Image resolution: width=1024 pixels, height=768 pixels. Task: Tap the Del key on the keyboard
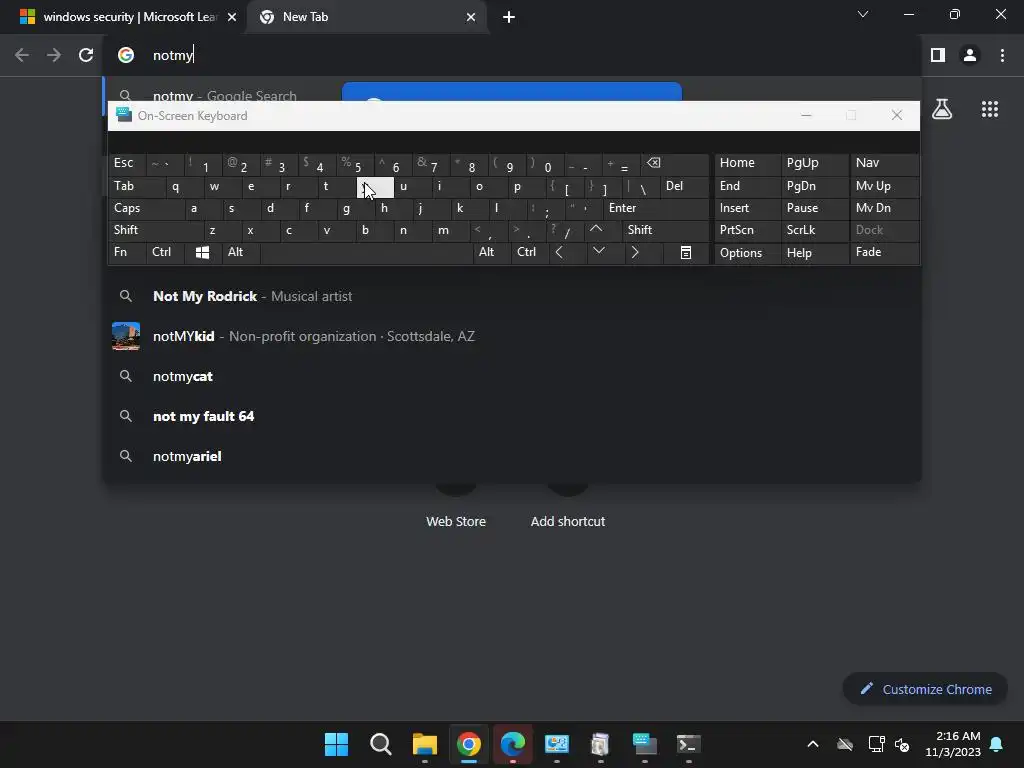tap(685, 187)
